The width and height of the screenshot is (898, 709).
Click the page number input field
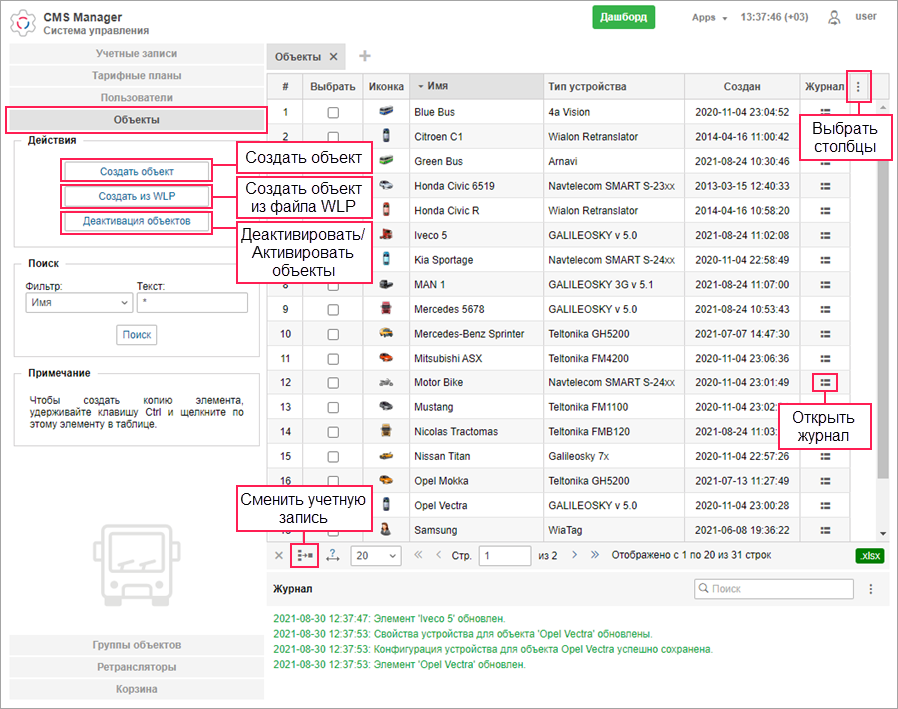tap(505, 556)
